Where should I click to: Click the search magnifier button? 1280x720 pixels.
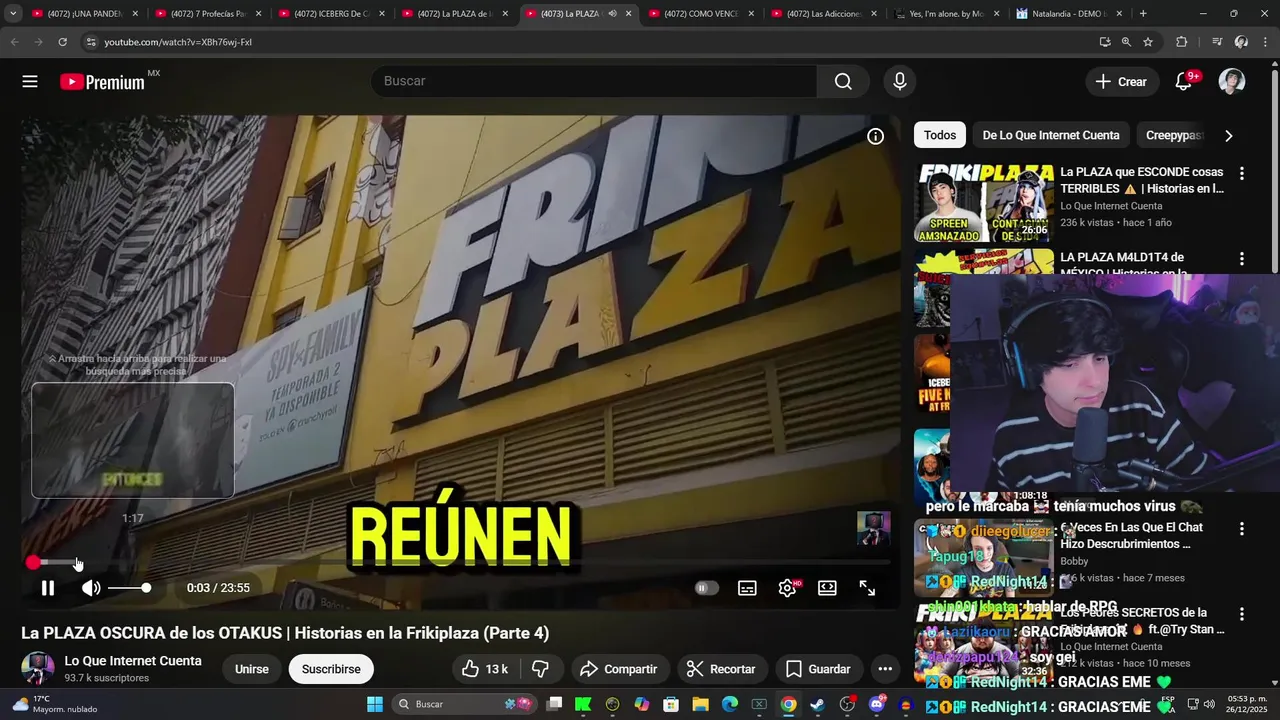coord(843,82)
